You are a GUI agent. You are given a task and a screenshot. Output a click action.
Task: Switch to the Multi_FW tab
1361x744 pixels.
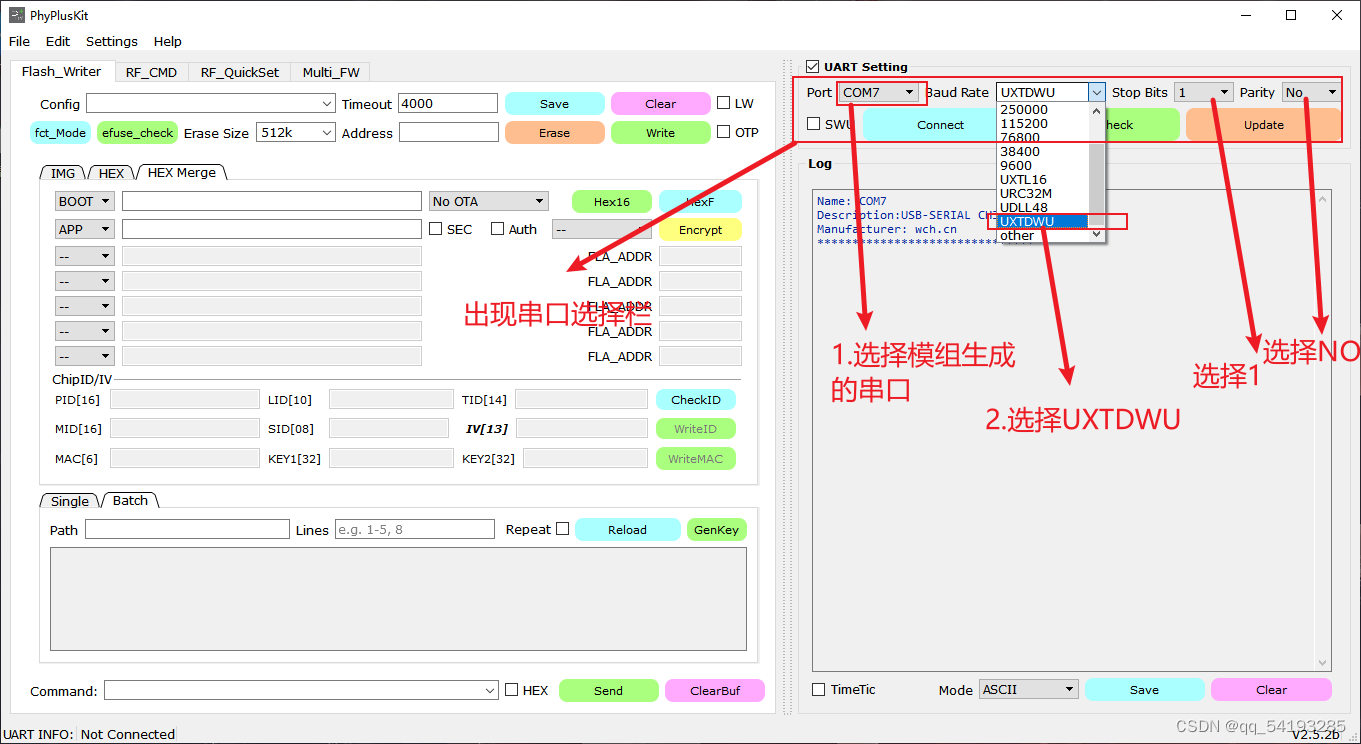331,72
